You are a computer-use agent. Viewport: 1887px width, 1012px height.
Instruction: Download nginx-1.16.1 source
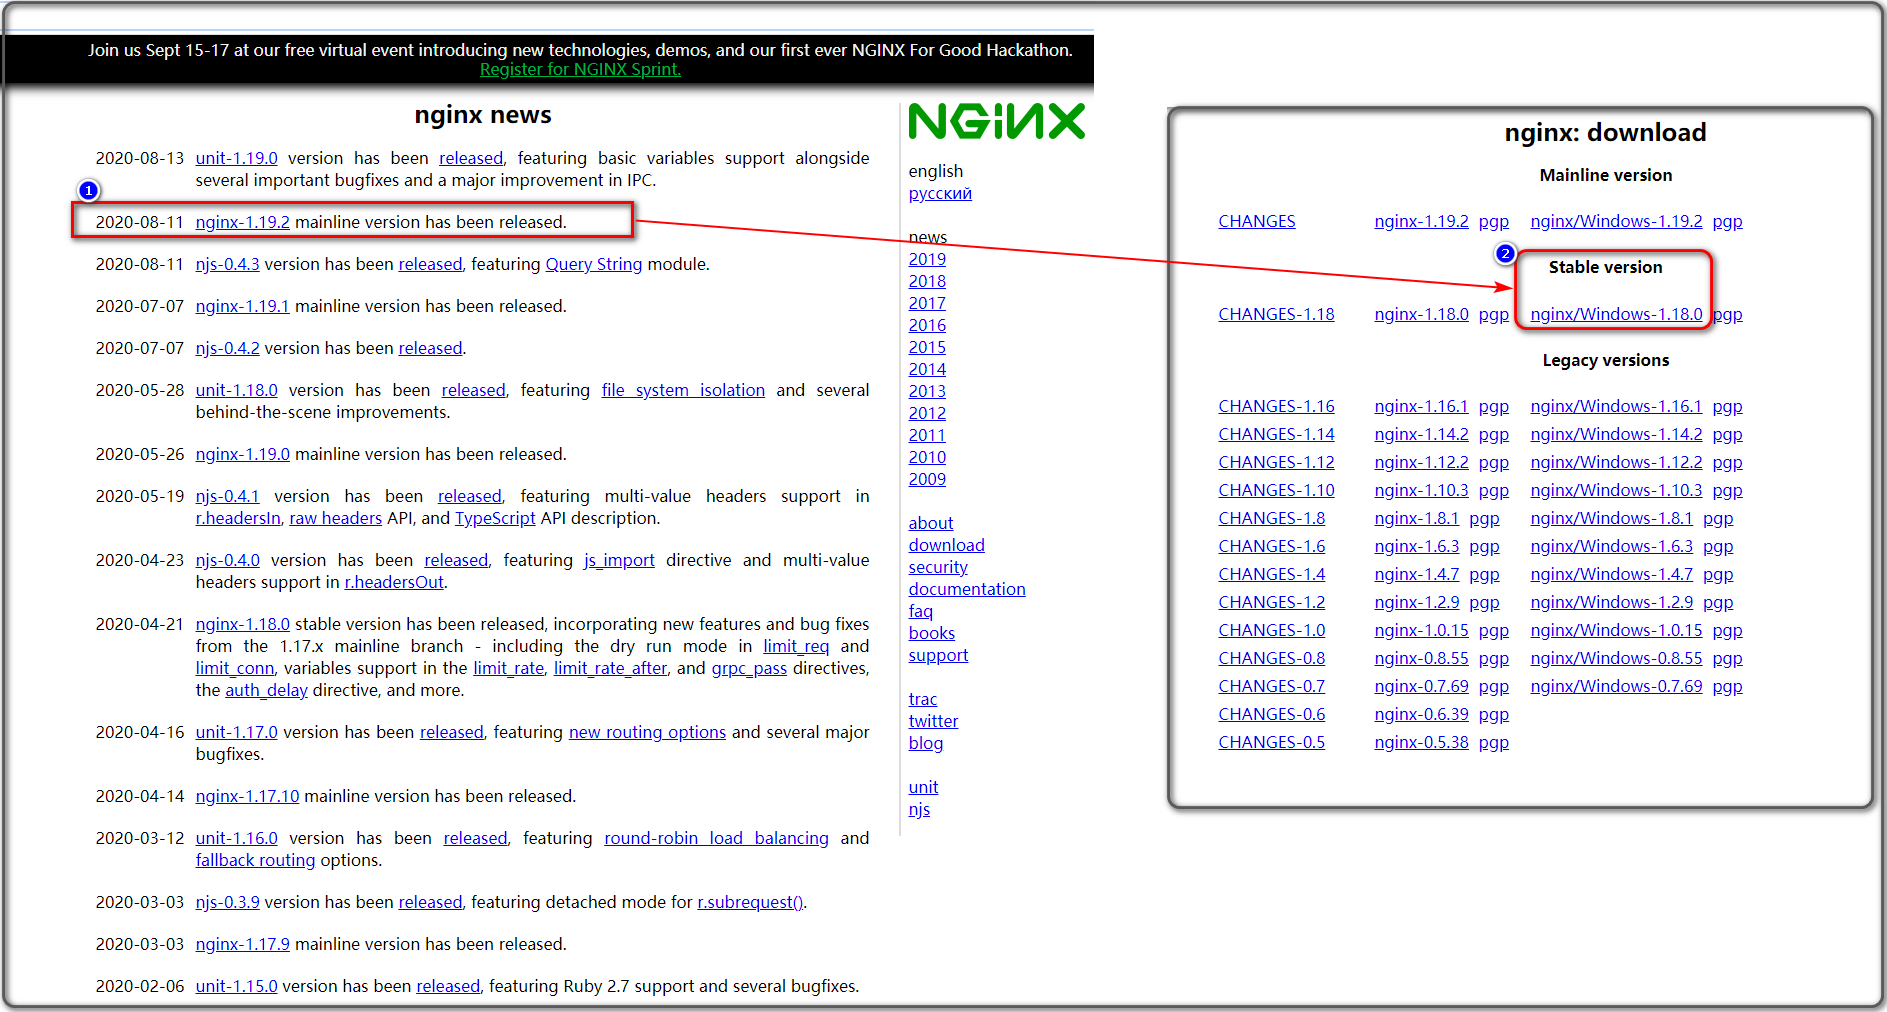1421,406
